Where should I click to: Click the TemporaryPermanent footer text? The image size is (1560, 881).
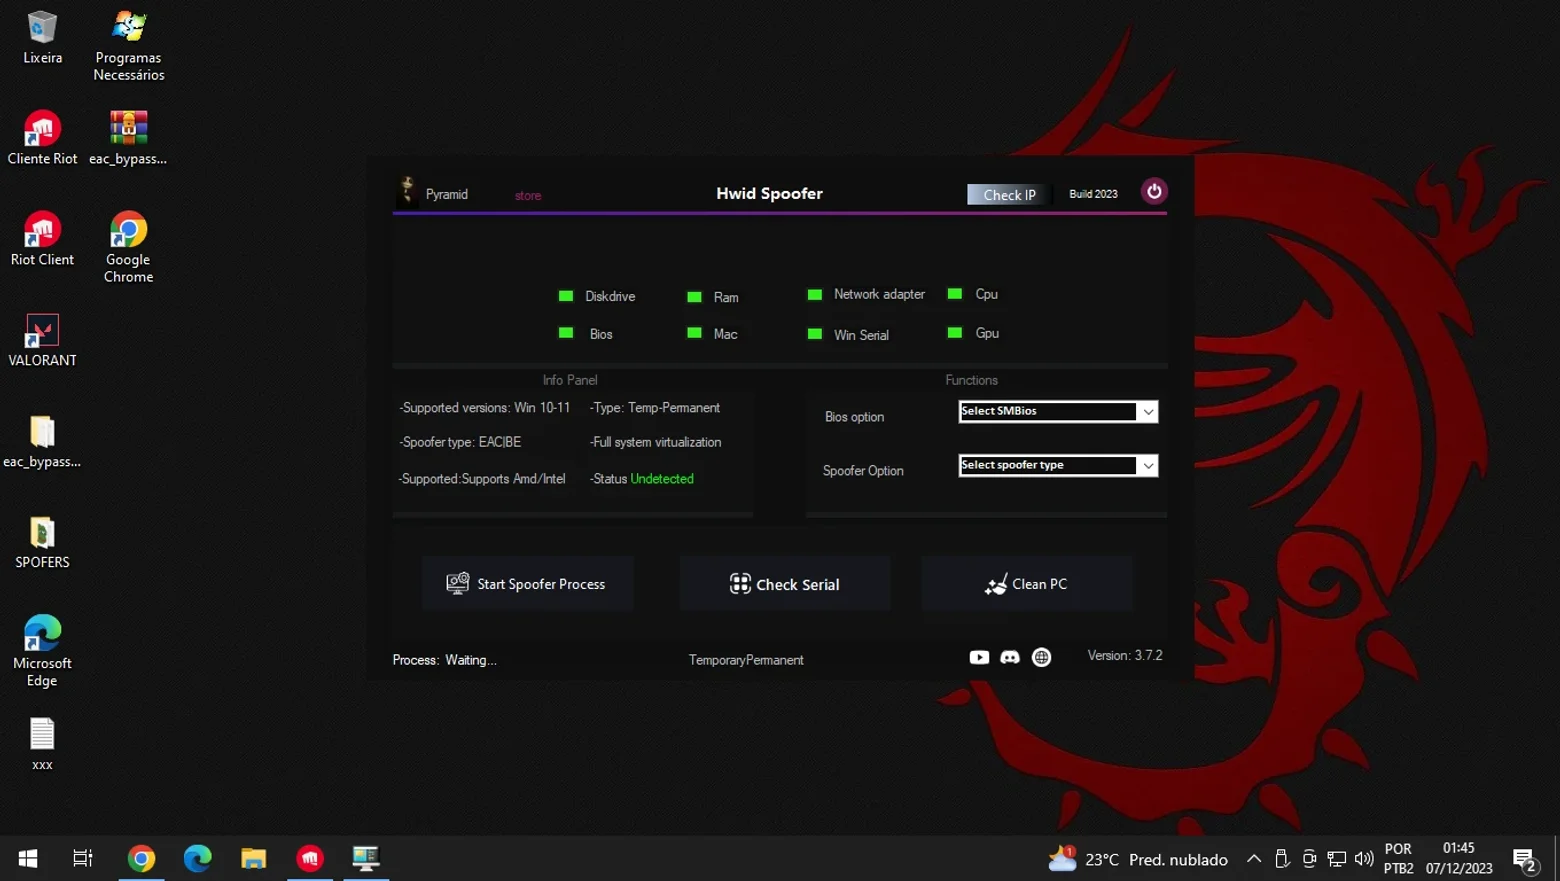746,660
